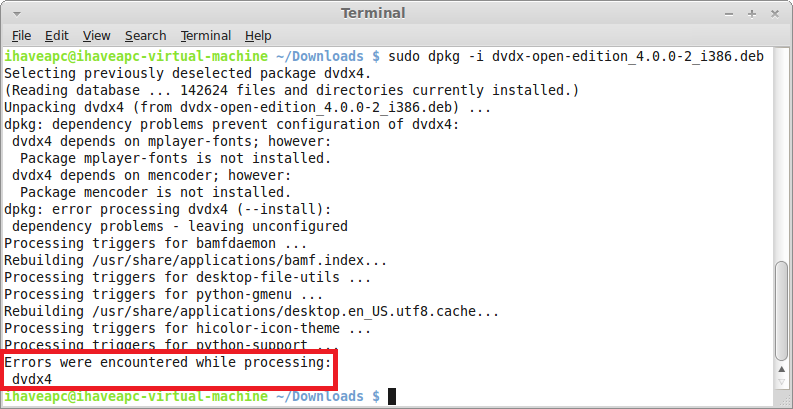Click the empty scrollbar track above thumb

coord(782,154)
